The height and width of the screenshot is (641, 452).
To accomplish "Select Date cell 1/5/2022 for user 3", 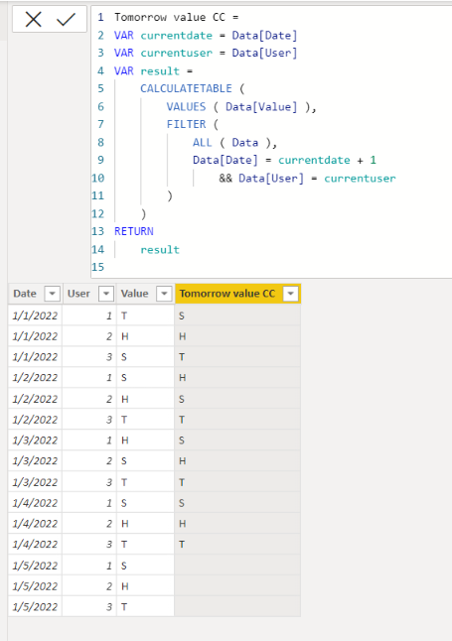I will (x=35, y=607).
